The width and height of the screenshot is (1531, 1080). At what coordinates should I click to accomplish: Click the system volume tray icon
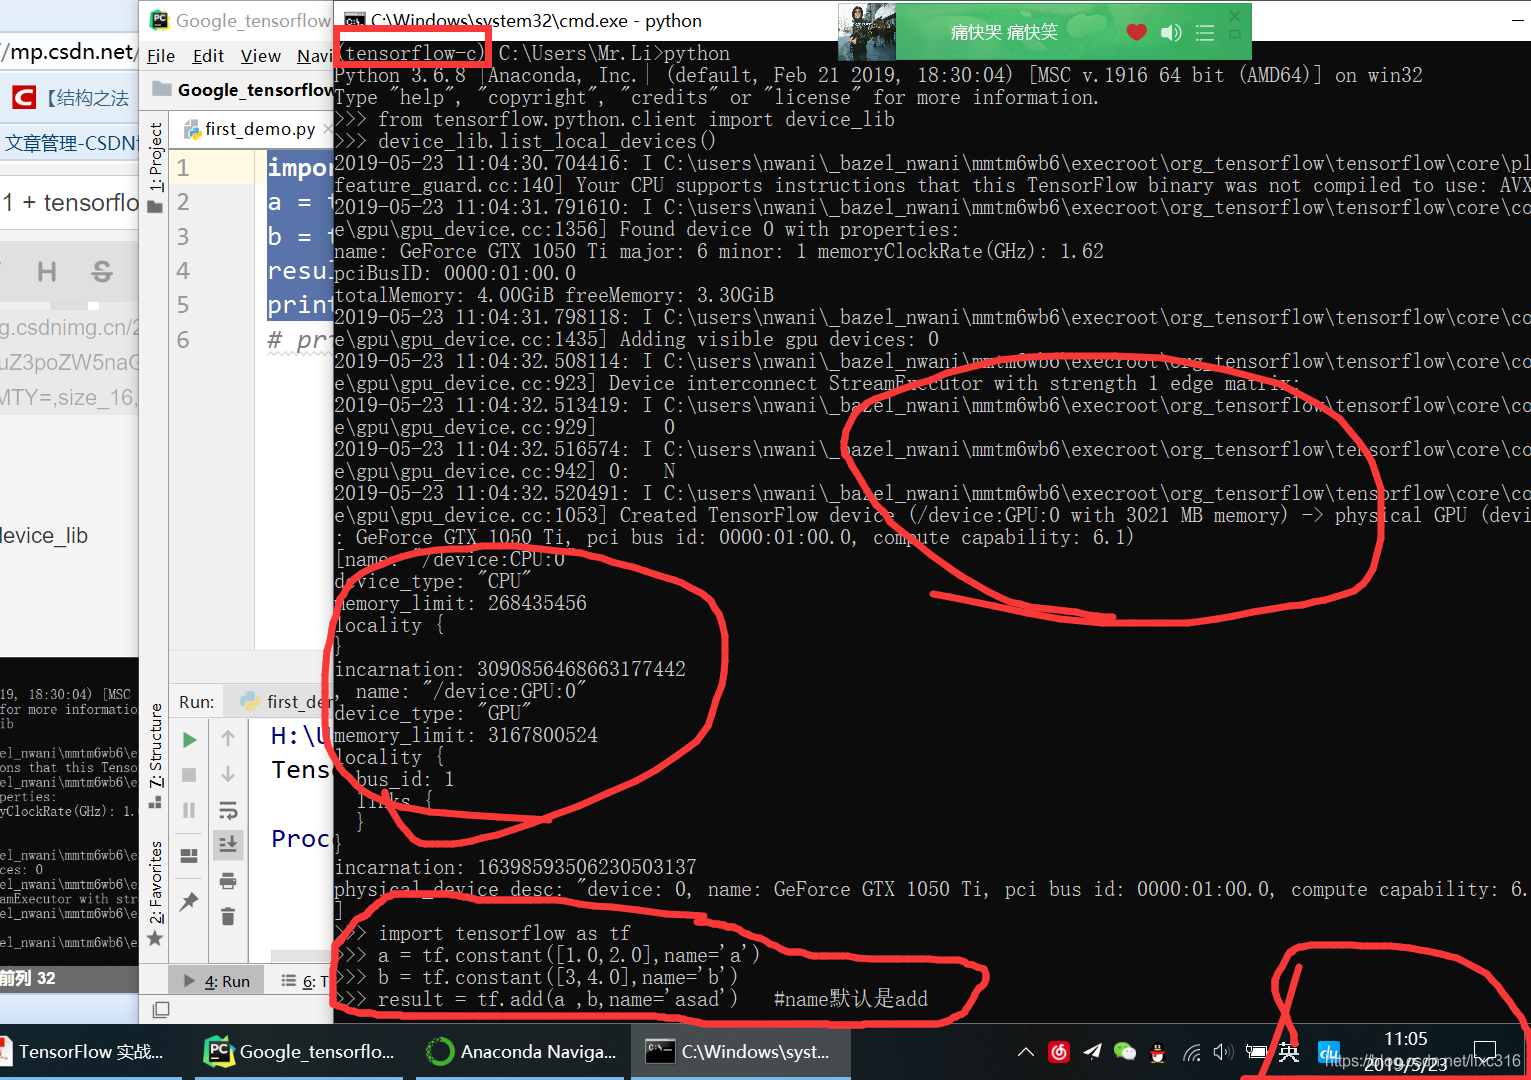click(x=1223, y=1052)
